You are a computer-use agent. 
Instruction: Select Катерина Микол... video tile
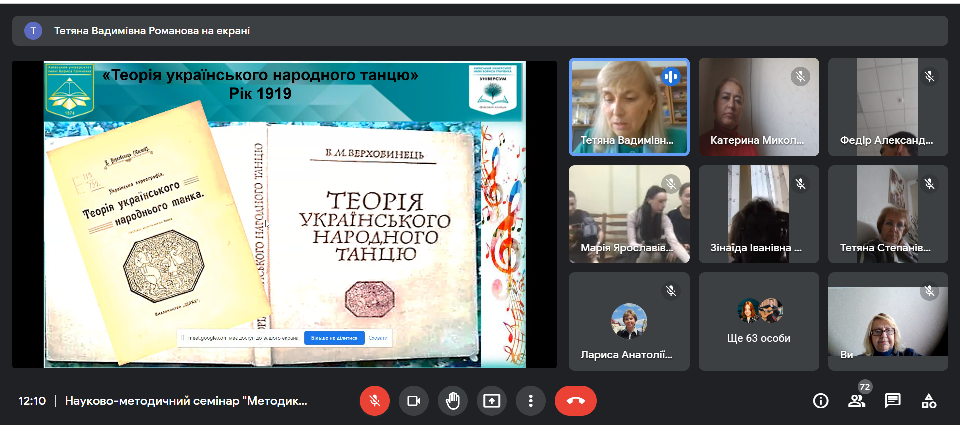coord(759,107)
